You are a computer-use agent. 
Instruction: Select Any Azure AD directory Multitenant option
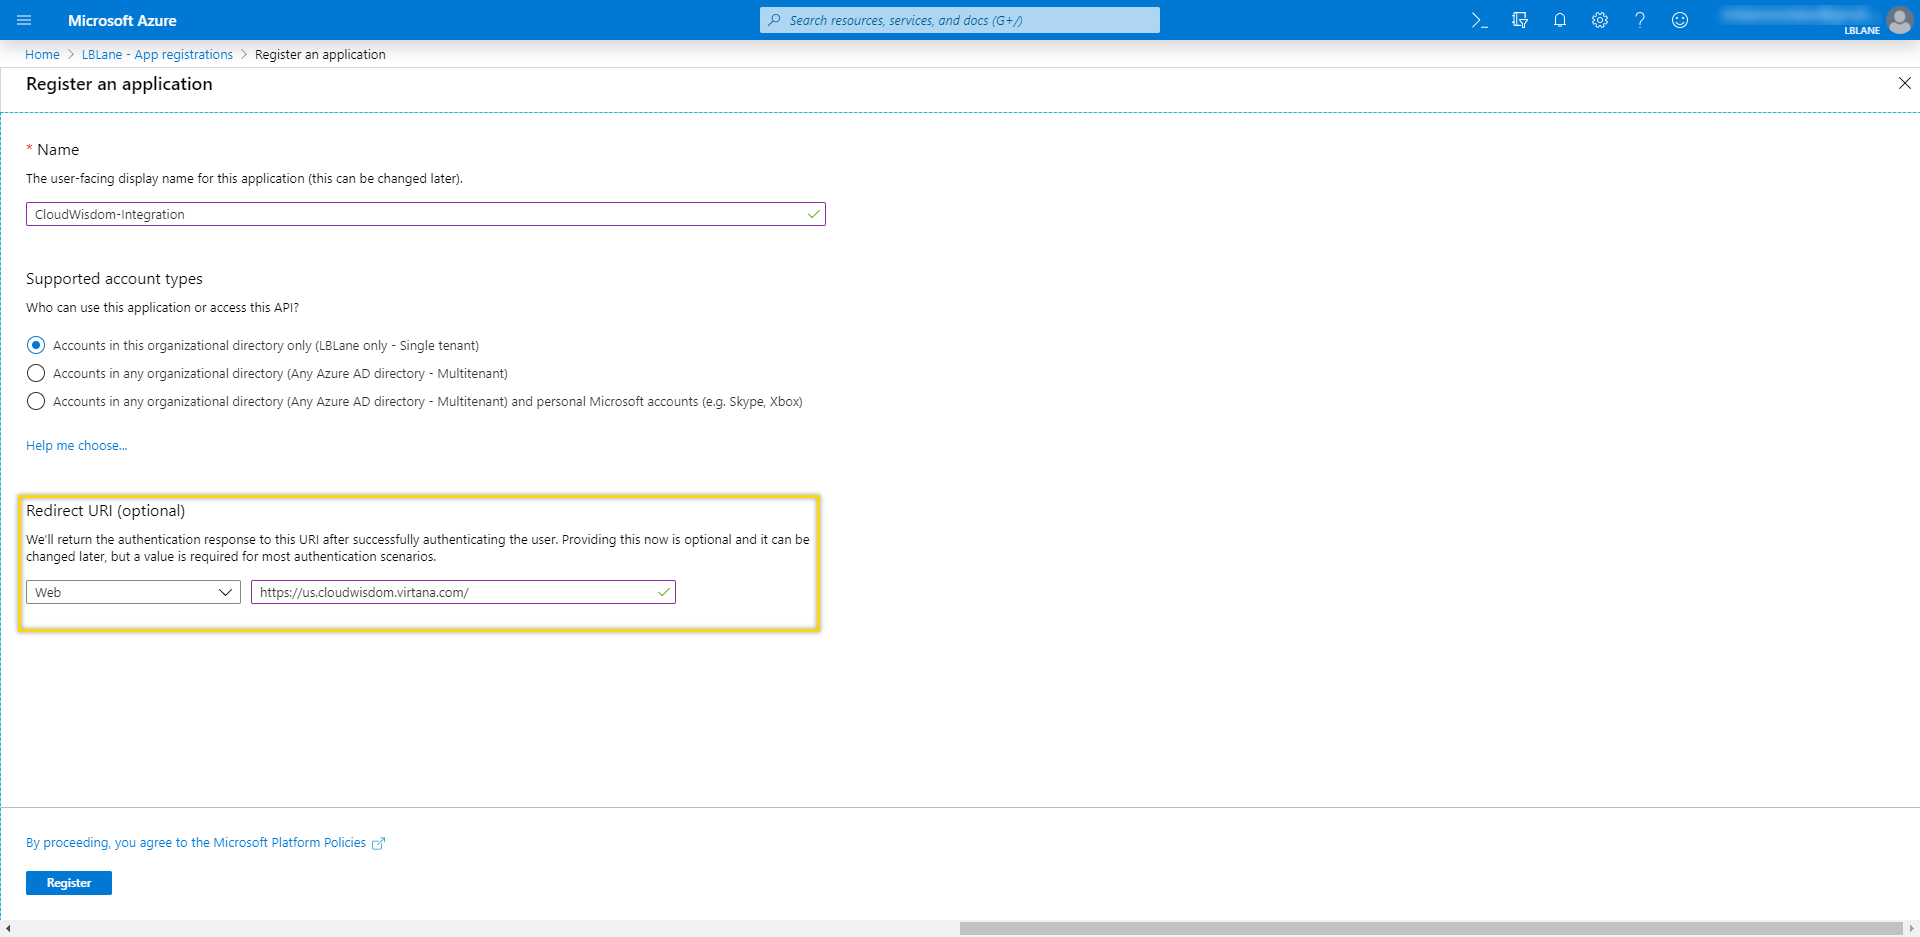36,373
